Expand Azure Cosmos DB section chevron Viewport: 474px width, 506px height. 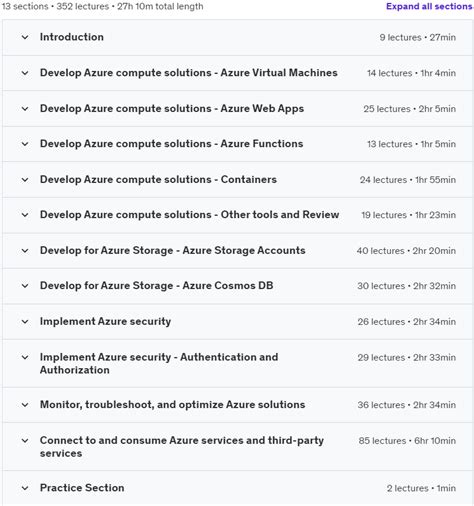pos(25,286)
